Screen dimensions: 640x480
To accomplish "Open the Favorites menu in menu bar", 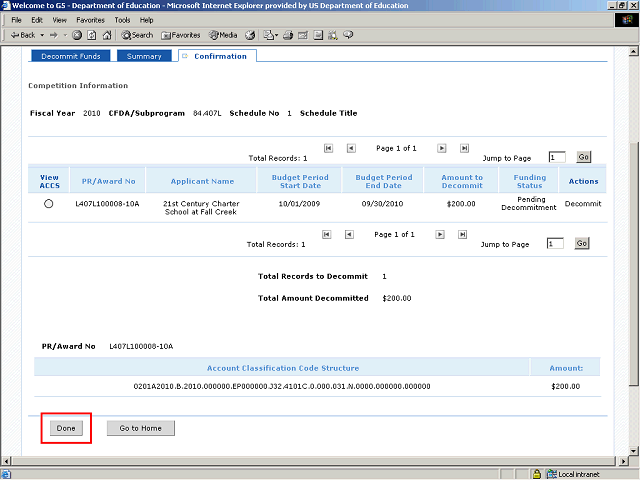I will [90, 20].
